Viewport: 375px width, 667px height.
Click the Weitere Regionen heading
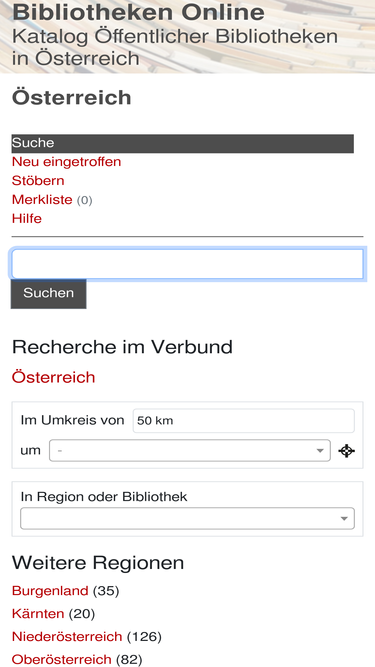pos(98,563)
